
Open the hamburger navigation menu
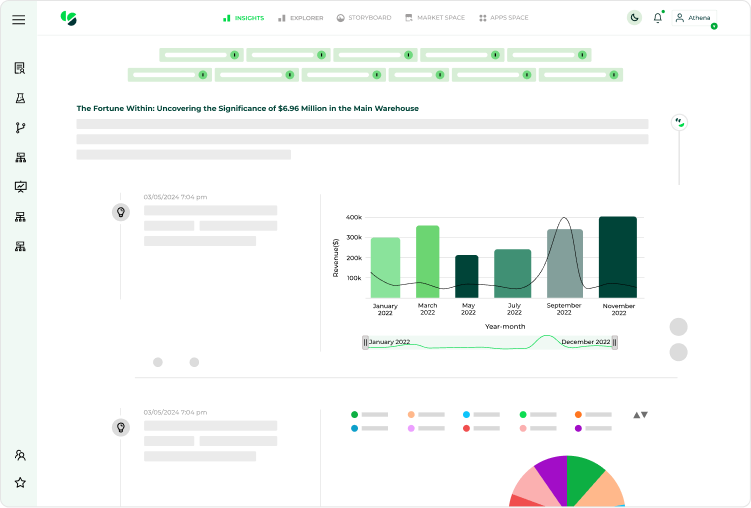[19, 19]
